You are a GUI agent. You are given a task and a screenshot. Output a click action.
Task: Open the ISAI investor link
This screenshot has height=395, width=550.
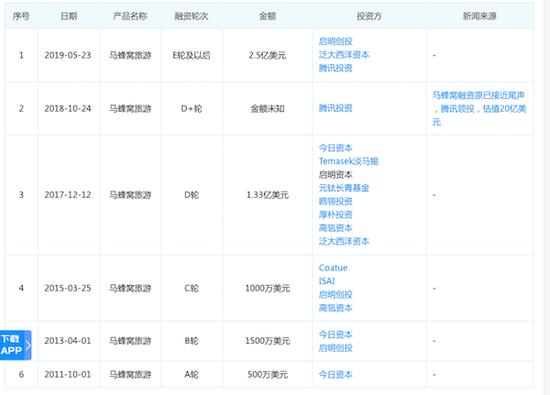point(327,281)
